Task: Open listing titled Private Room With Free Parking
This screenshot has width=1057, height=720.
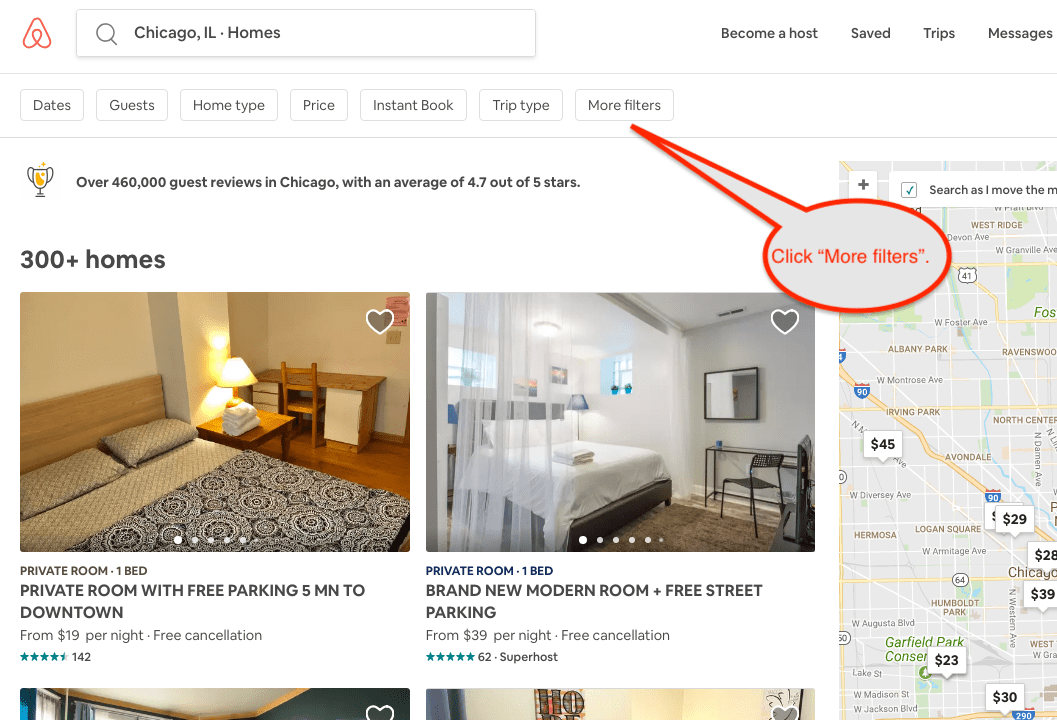Action: point(193,601)
